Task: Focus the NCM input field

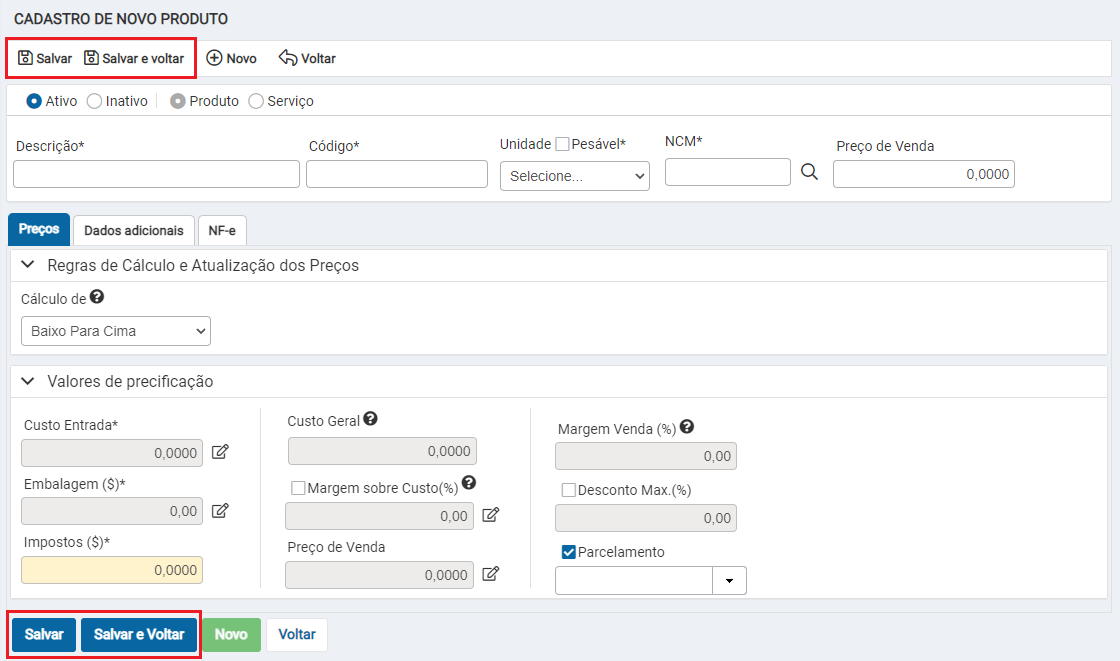Action: [x=728, y=172]
